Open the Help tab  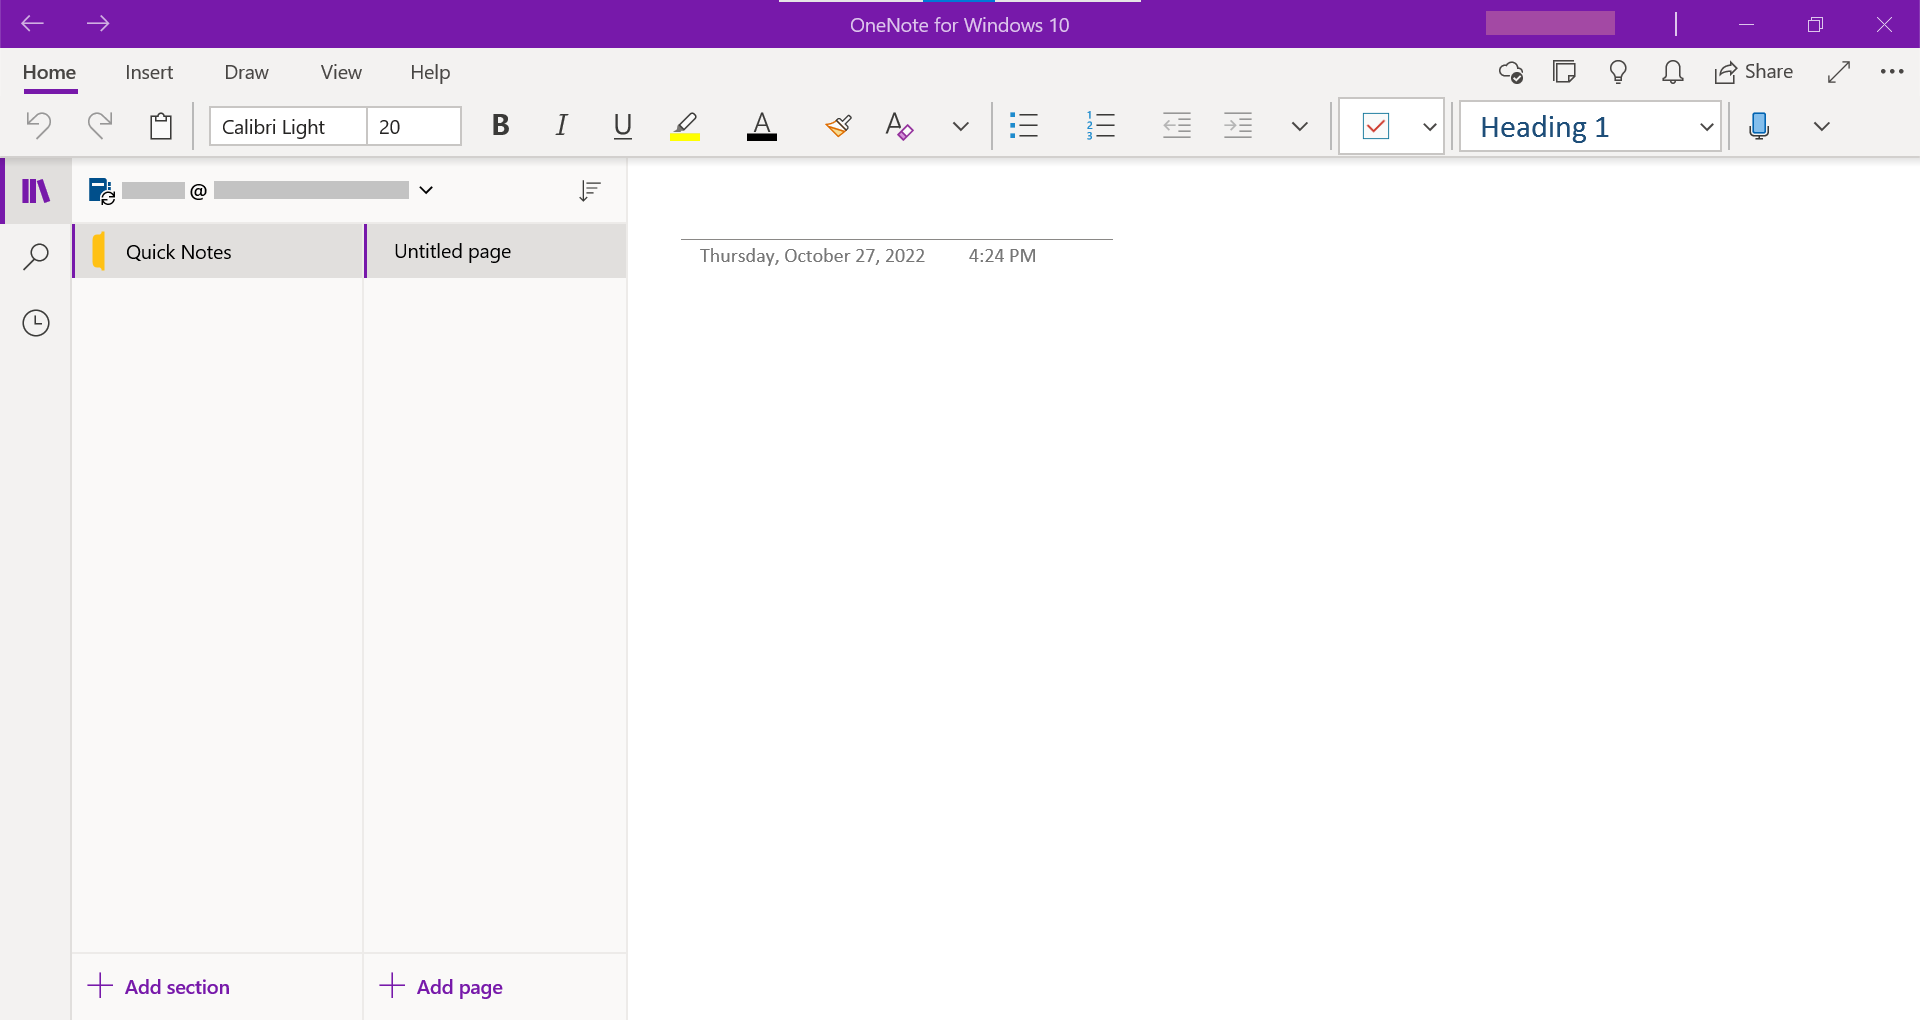point(430,72)
